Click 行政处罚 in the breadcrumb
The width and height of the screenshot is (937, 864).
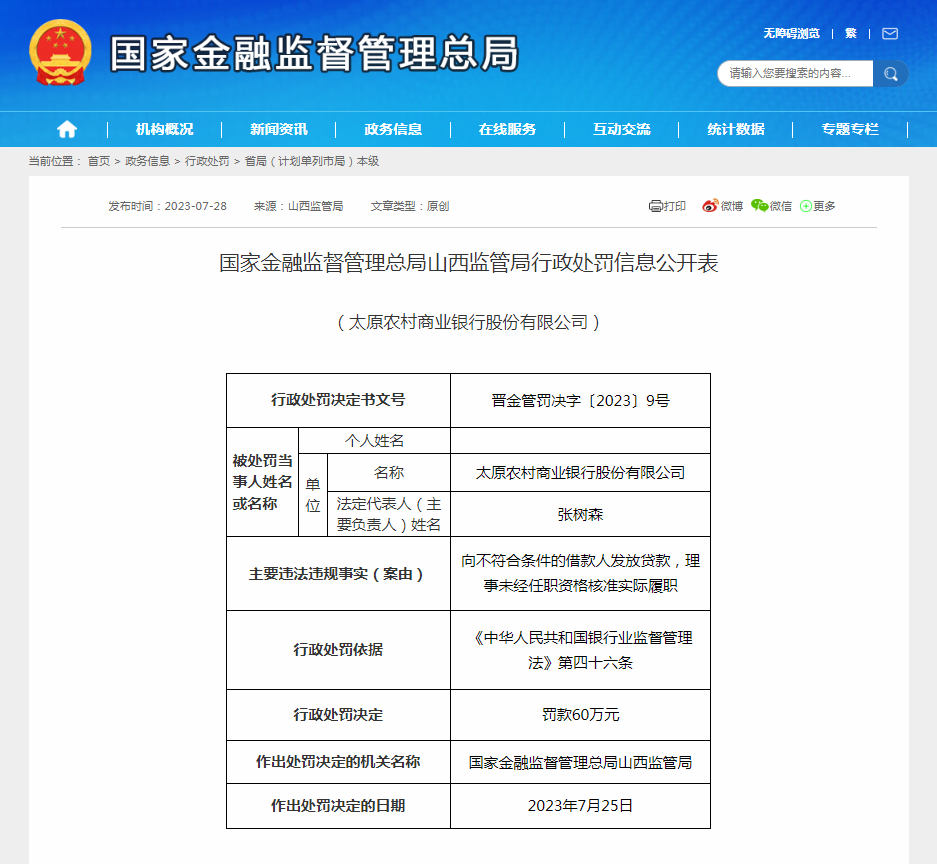click(207, 161)
